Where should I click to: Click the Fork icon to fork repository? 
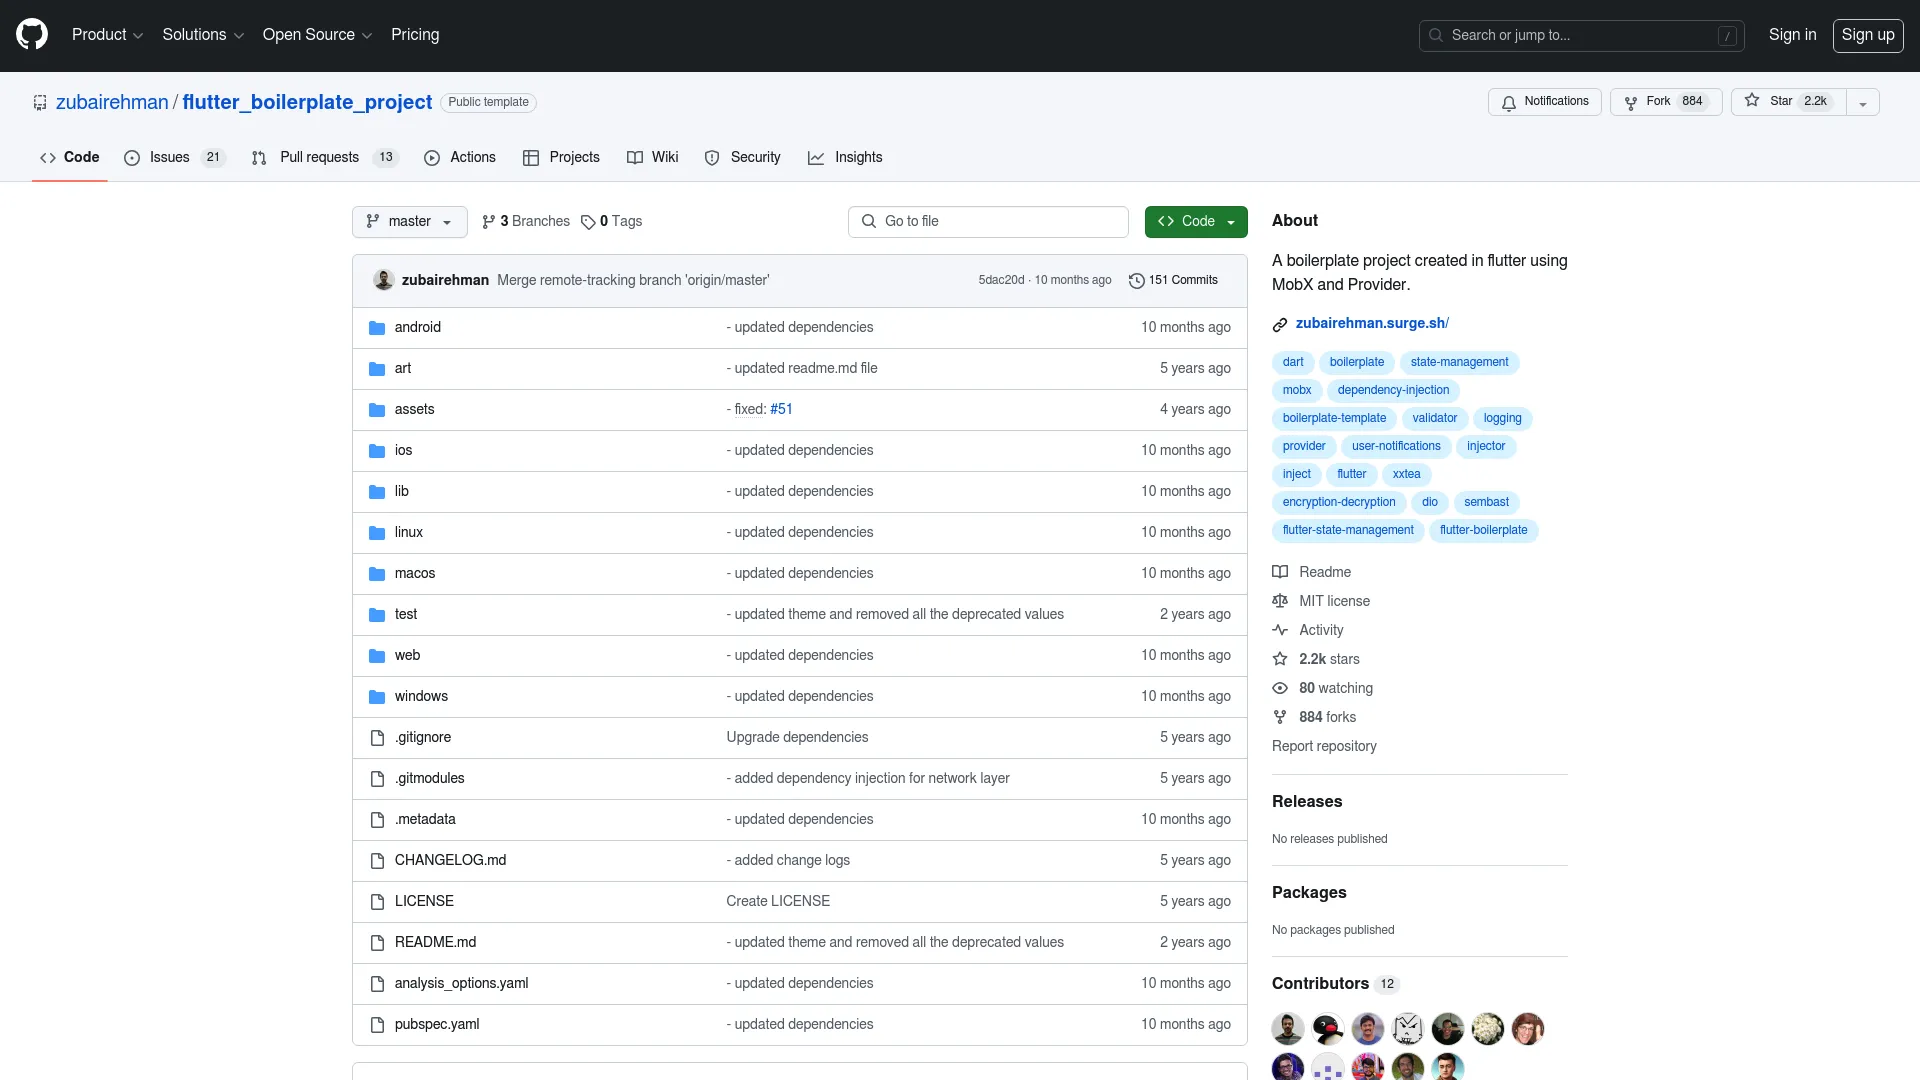point(1631,102)
